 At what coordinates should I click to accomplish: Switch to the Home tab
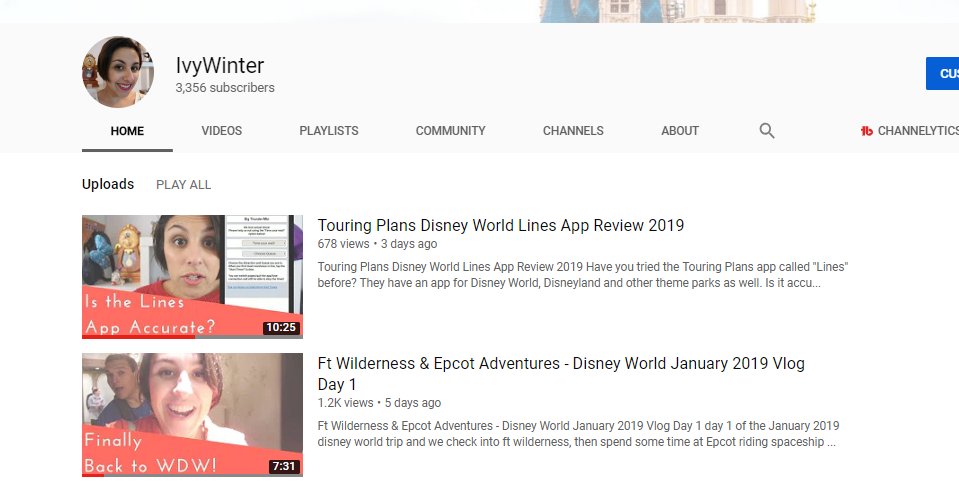pyautogui.click(x=127, y=131)
